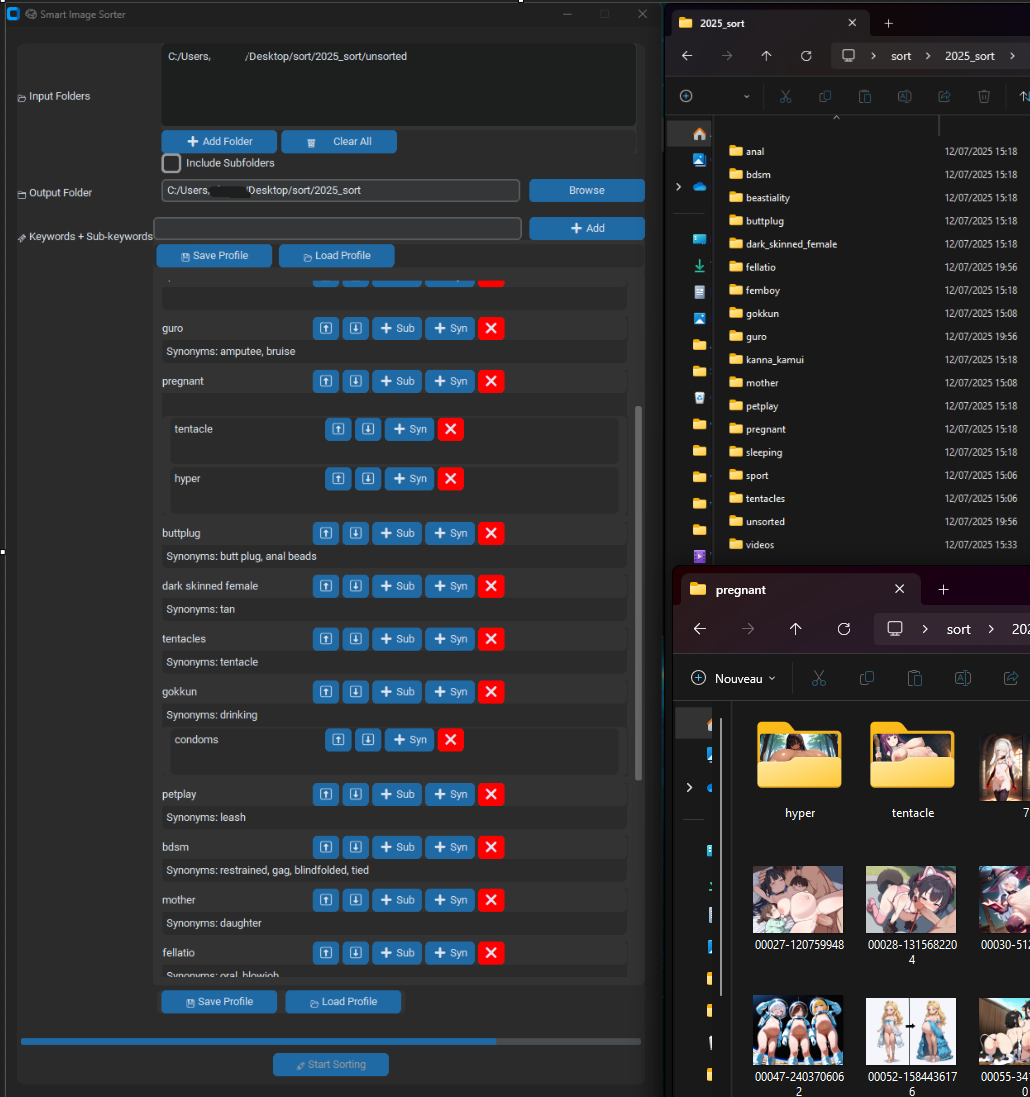1030x1097 pixels.
Task: Open Home in the 2025_sort window sidebar
Action: coord(699,134)
